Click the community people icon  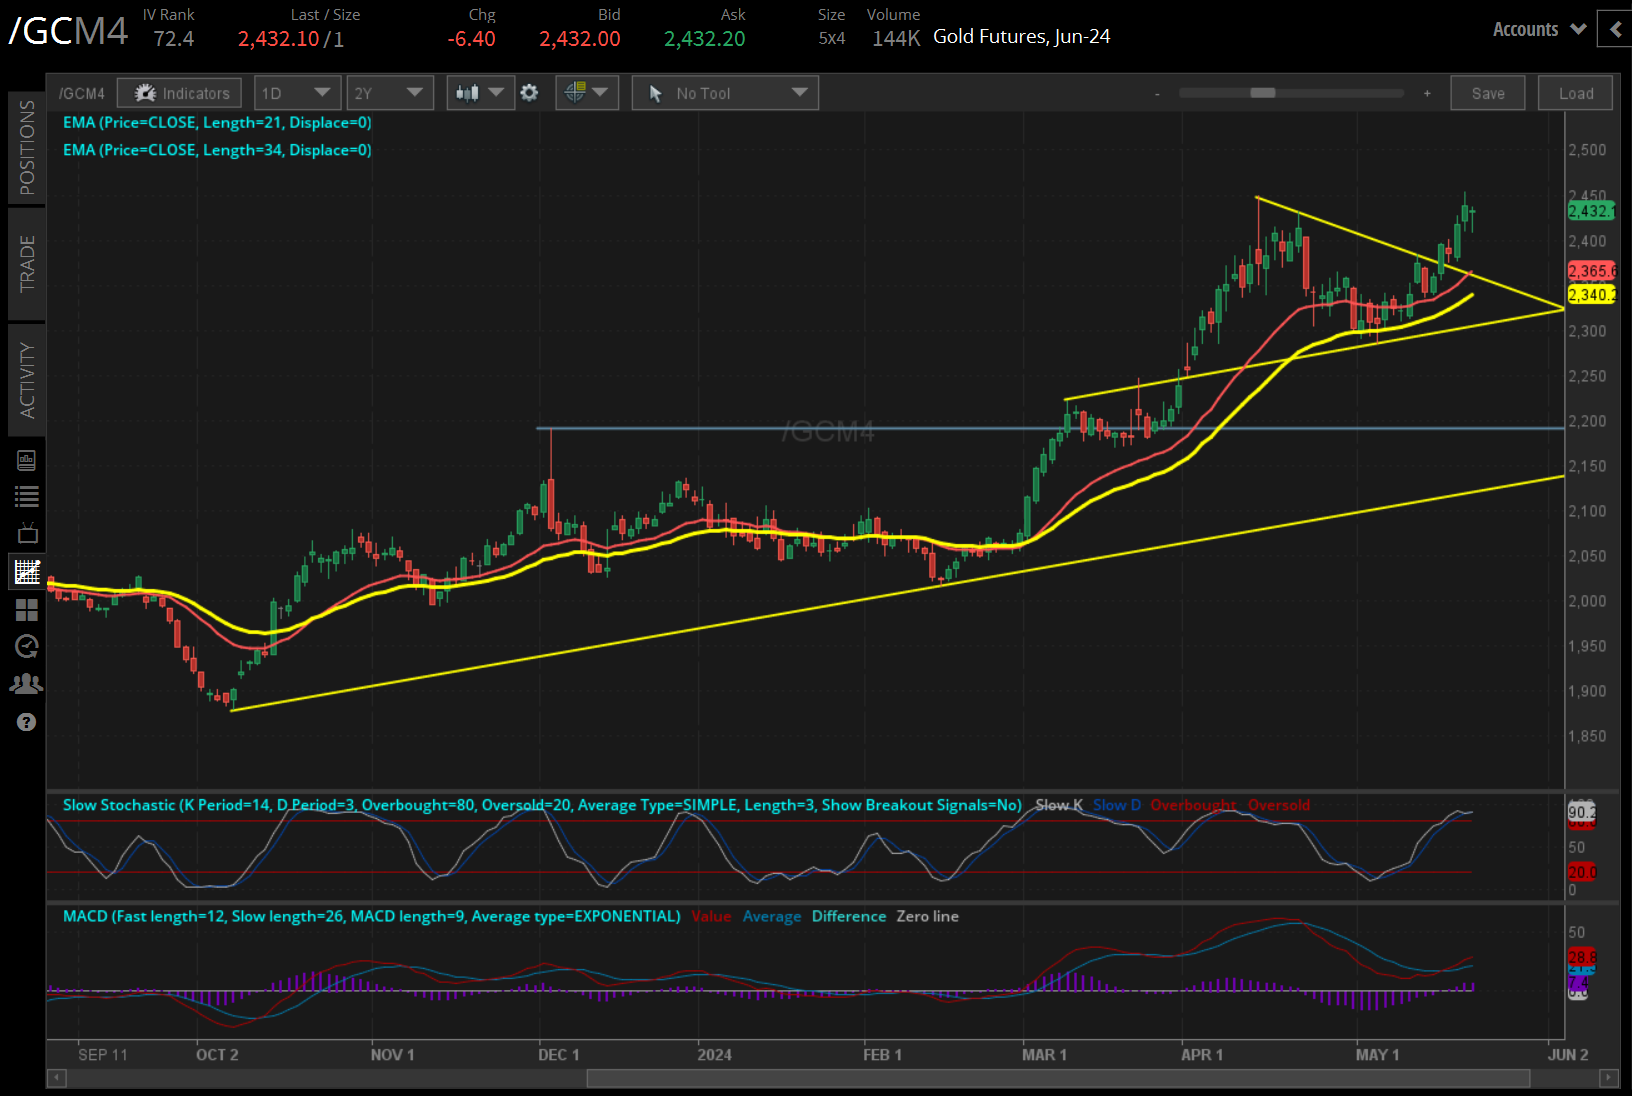(27, 683)
